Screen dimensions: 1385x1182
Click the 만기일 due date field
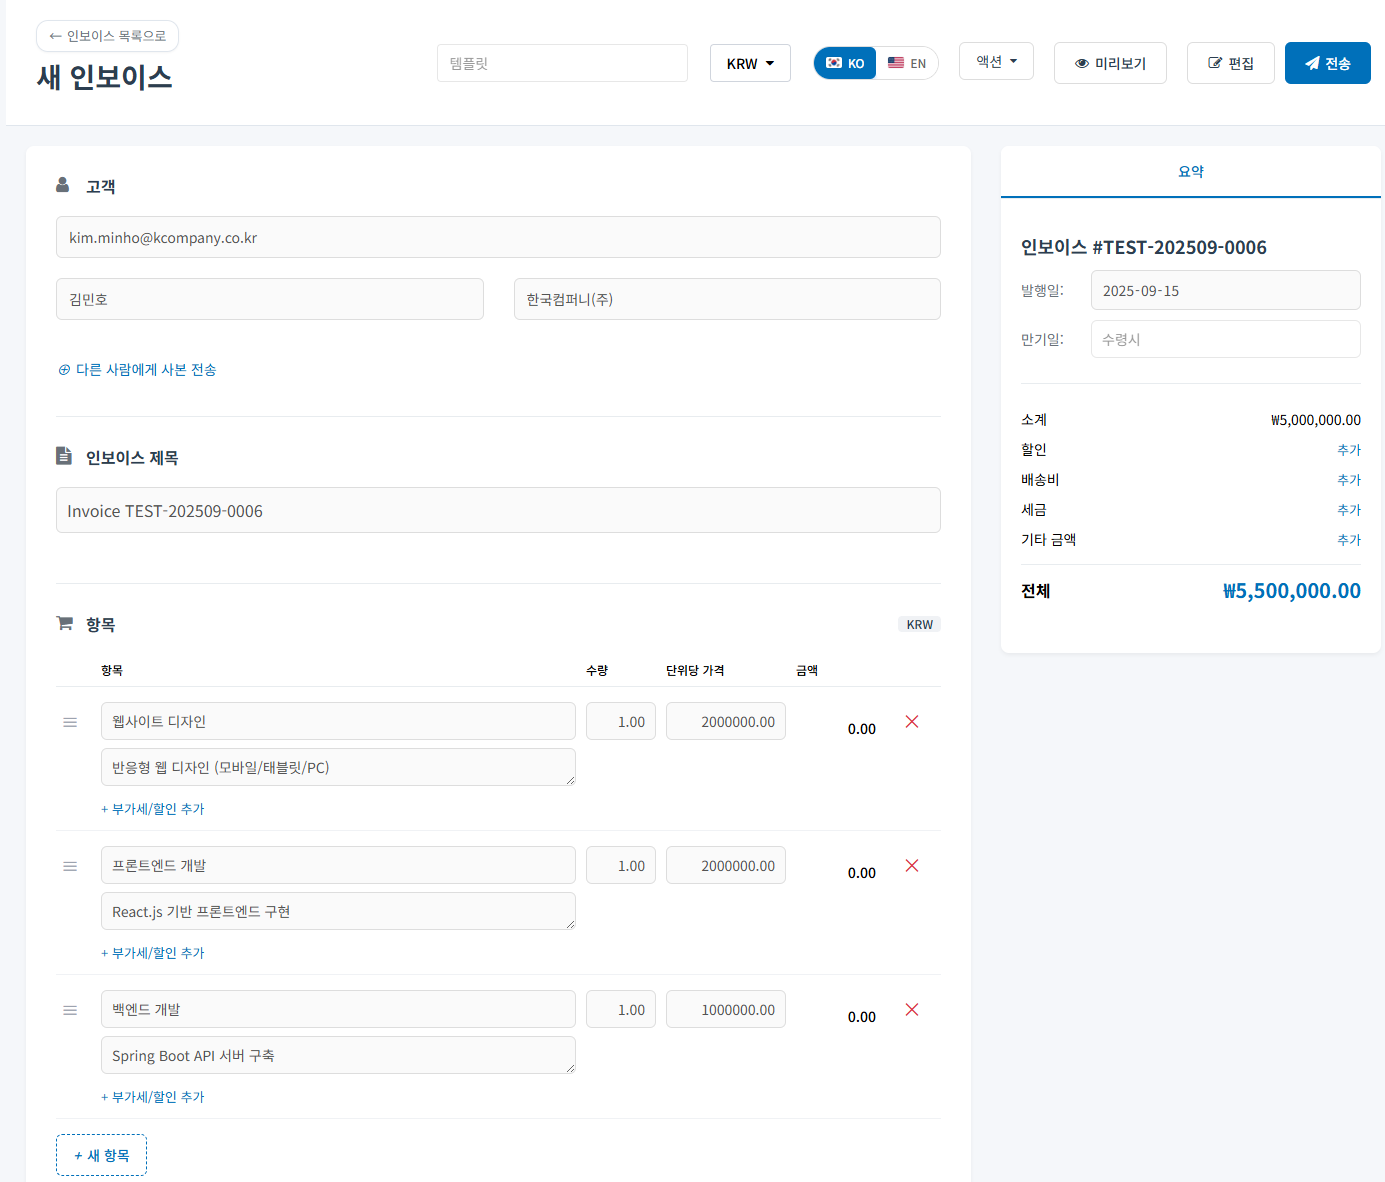(1225, 339)
